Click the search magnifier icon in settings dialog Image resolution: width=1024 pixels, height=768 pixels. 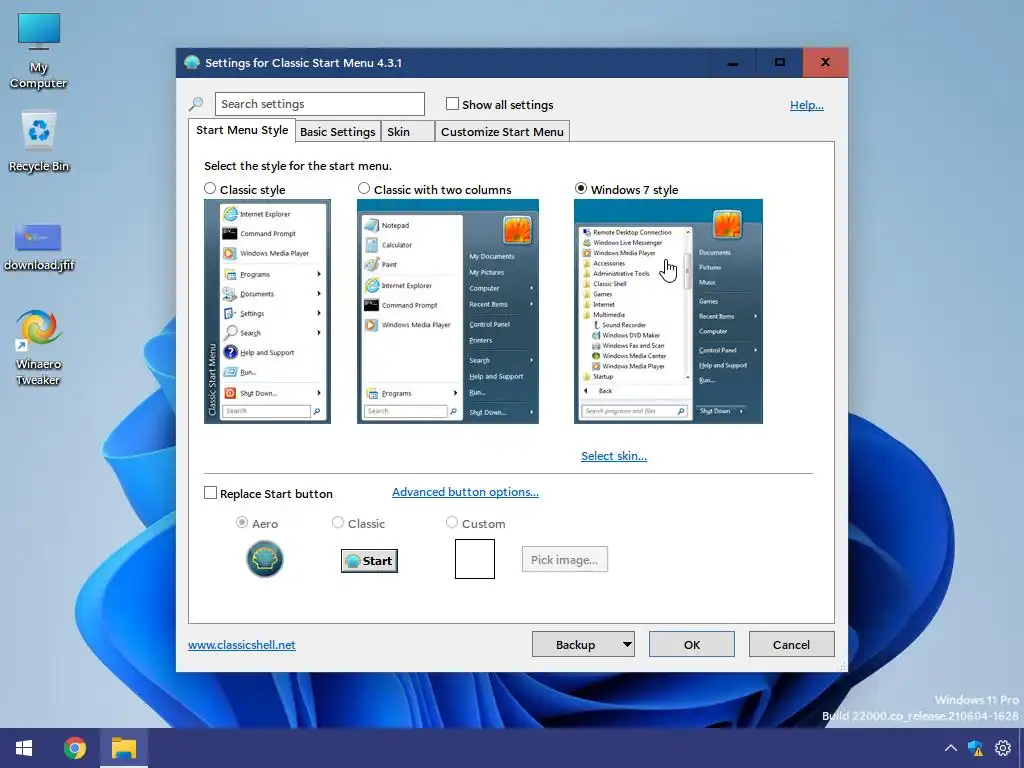[196, 104]
